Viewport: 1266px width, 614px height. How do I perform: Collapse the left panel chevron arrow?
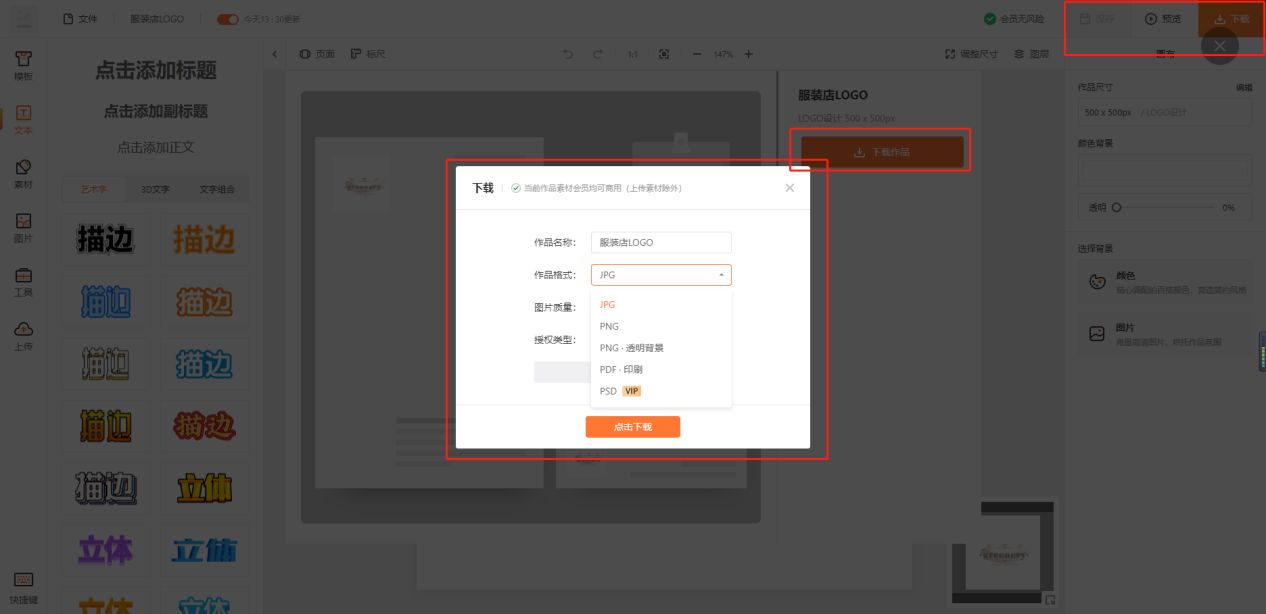click(276, 54)
